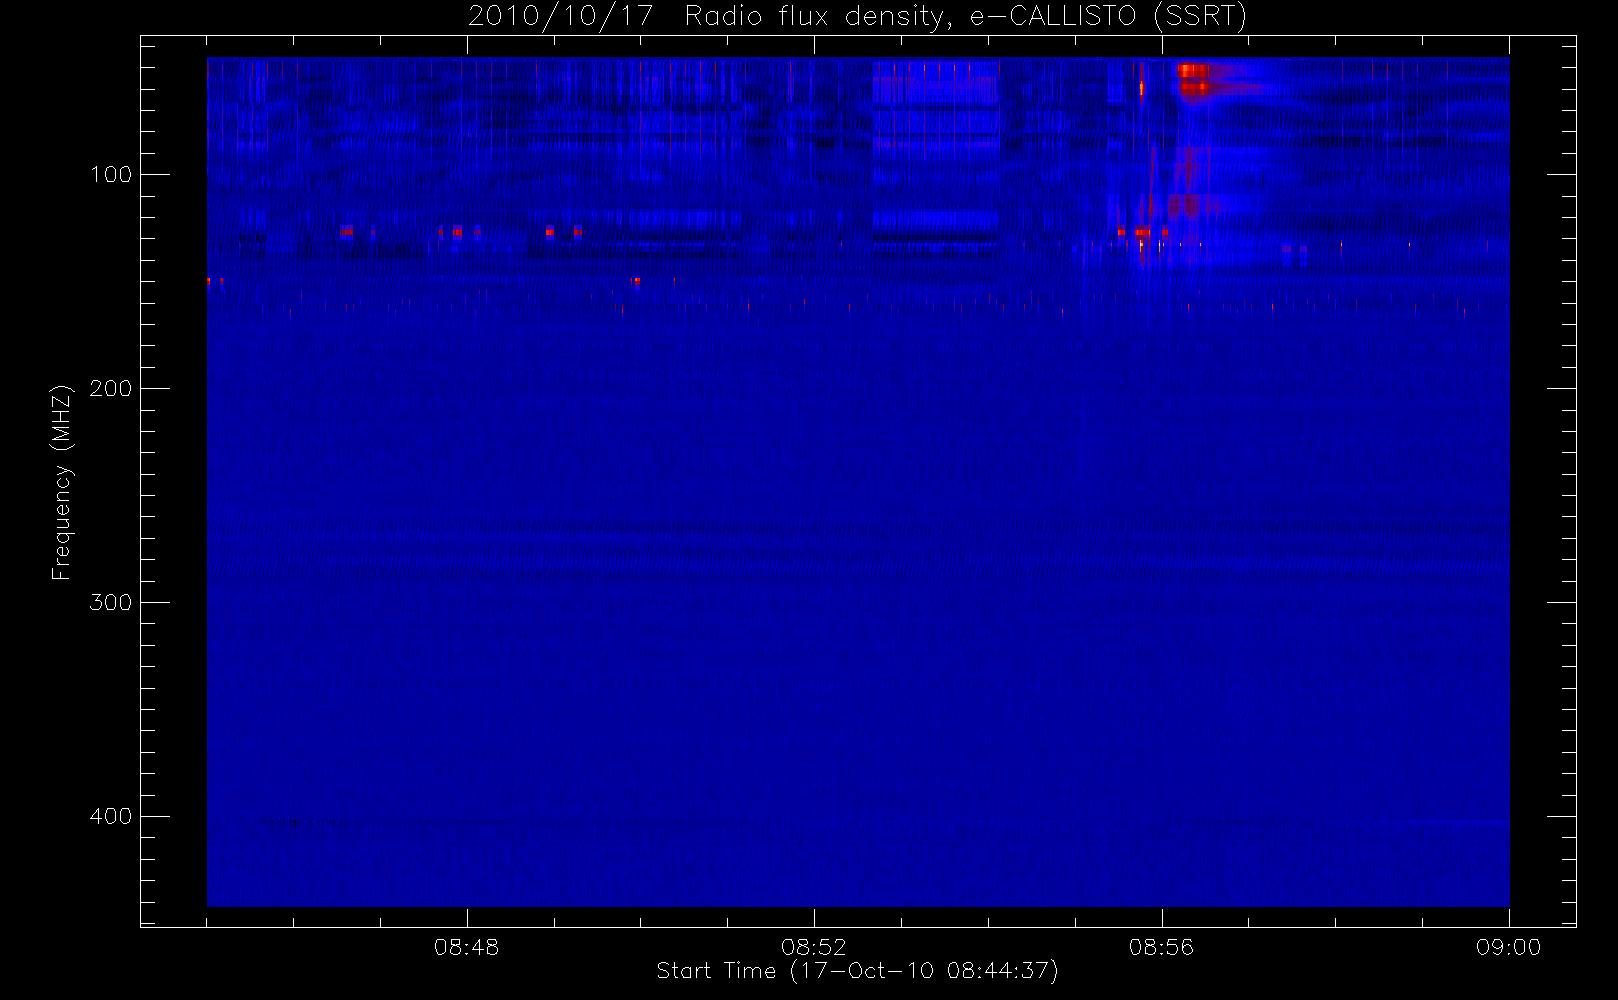Click the 100 frequency tick label
Viewport: 1618px width, 1000px height.
[x=111, y=175]
